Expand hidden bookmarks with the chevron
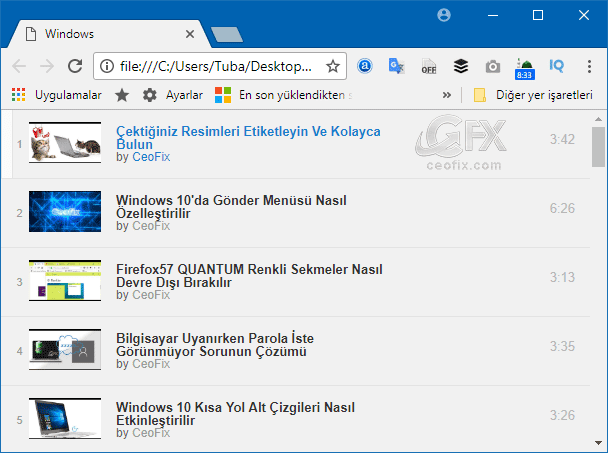Image resolution: width=608 pixels, height=453 pixels. click(x=447, y=95)
